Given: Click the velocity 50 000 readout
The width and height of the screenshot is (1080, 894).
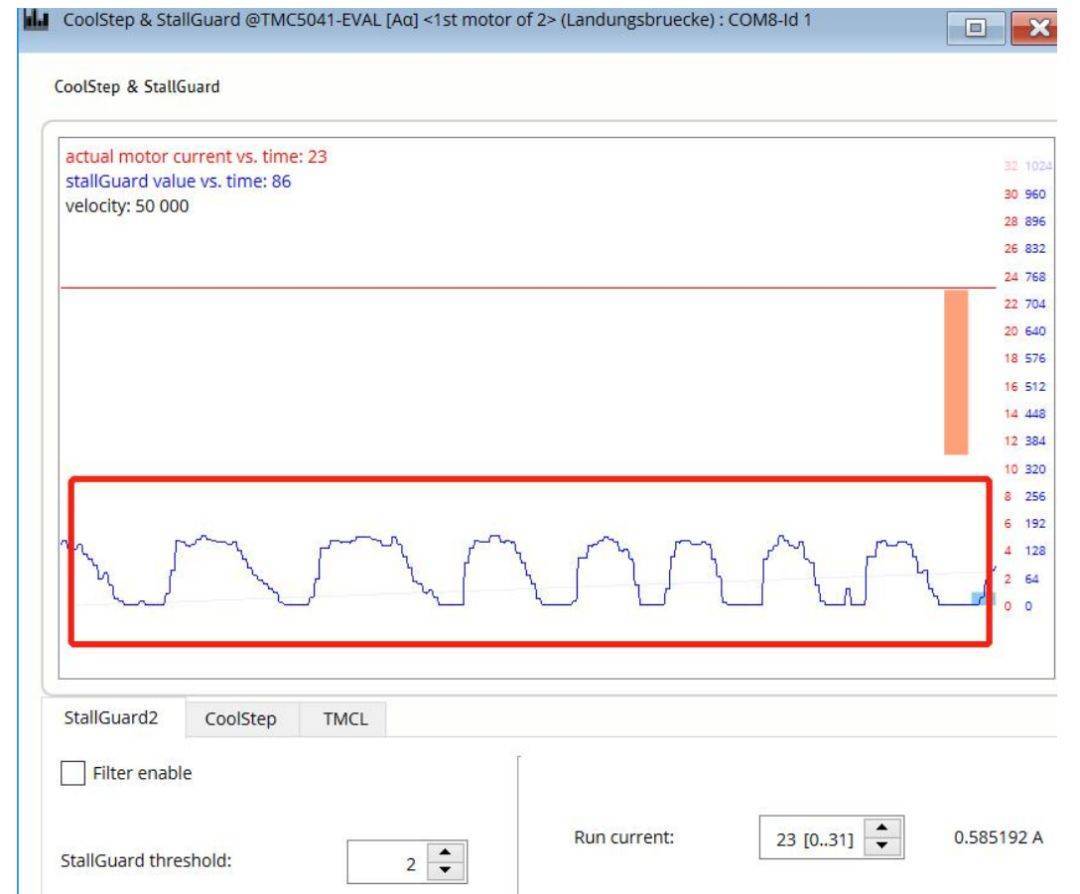Looking at the screenshot, I should (x=127, y=206).
